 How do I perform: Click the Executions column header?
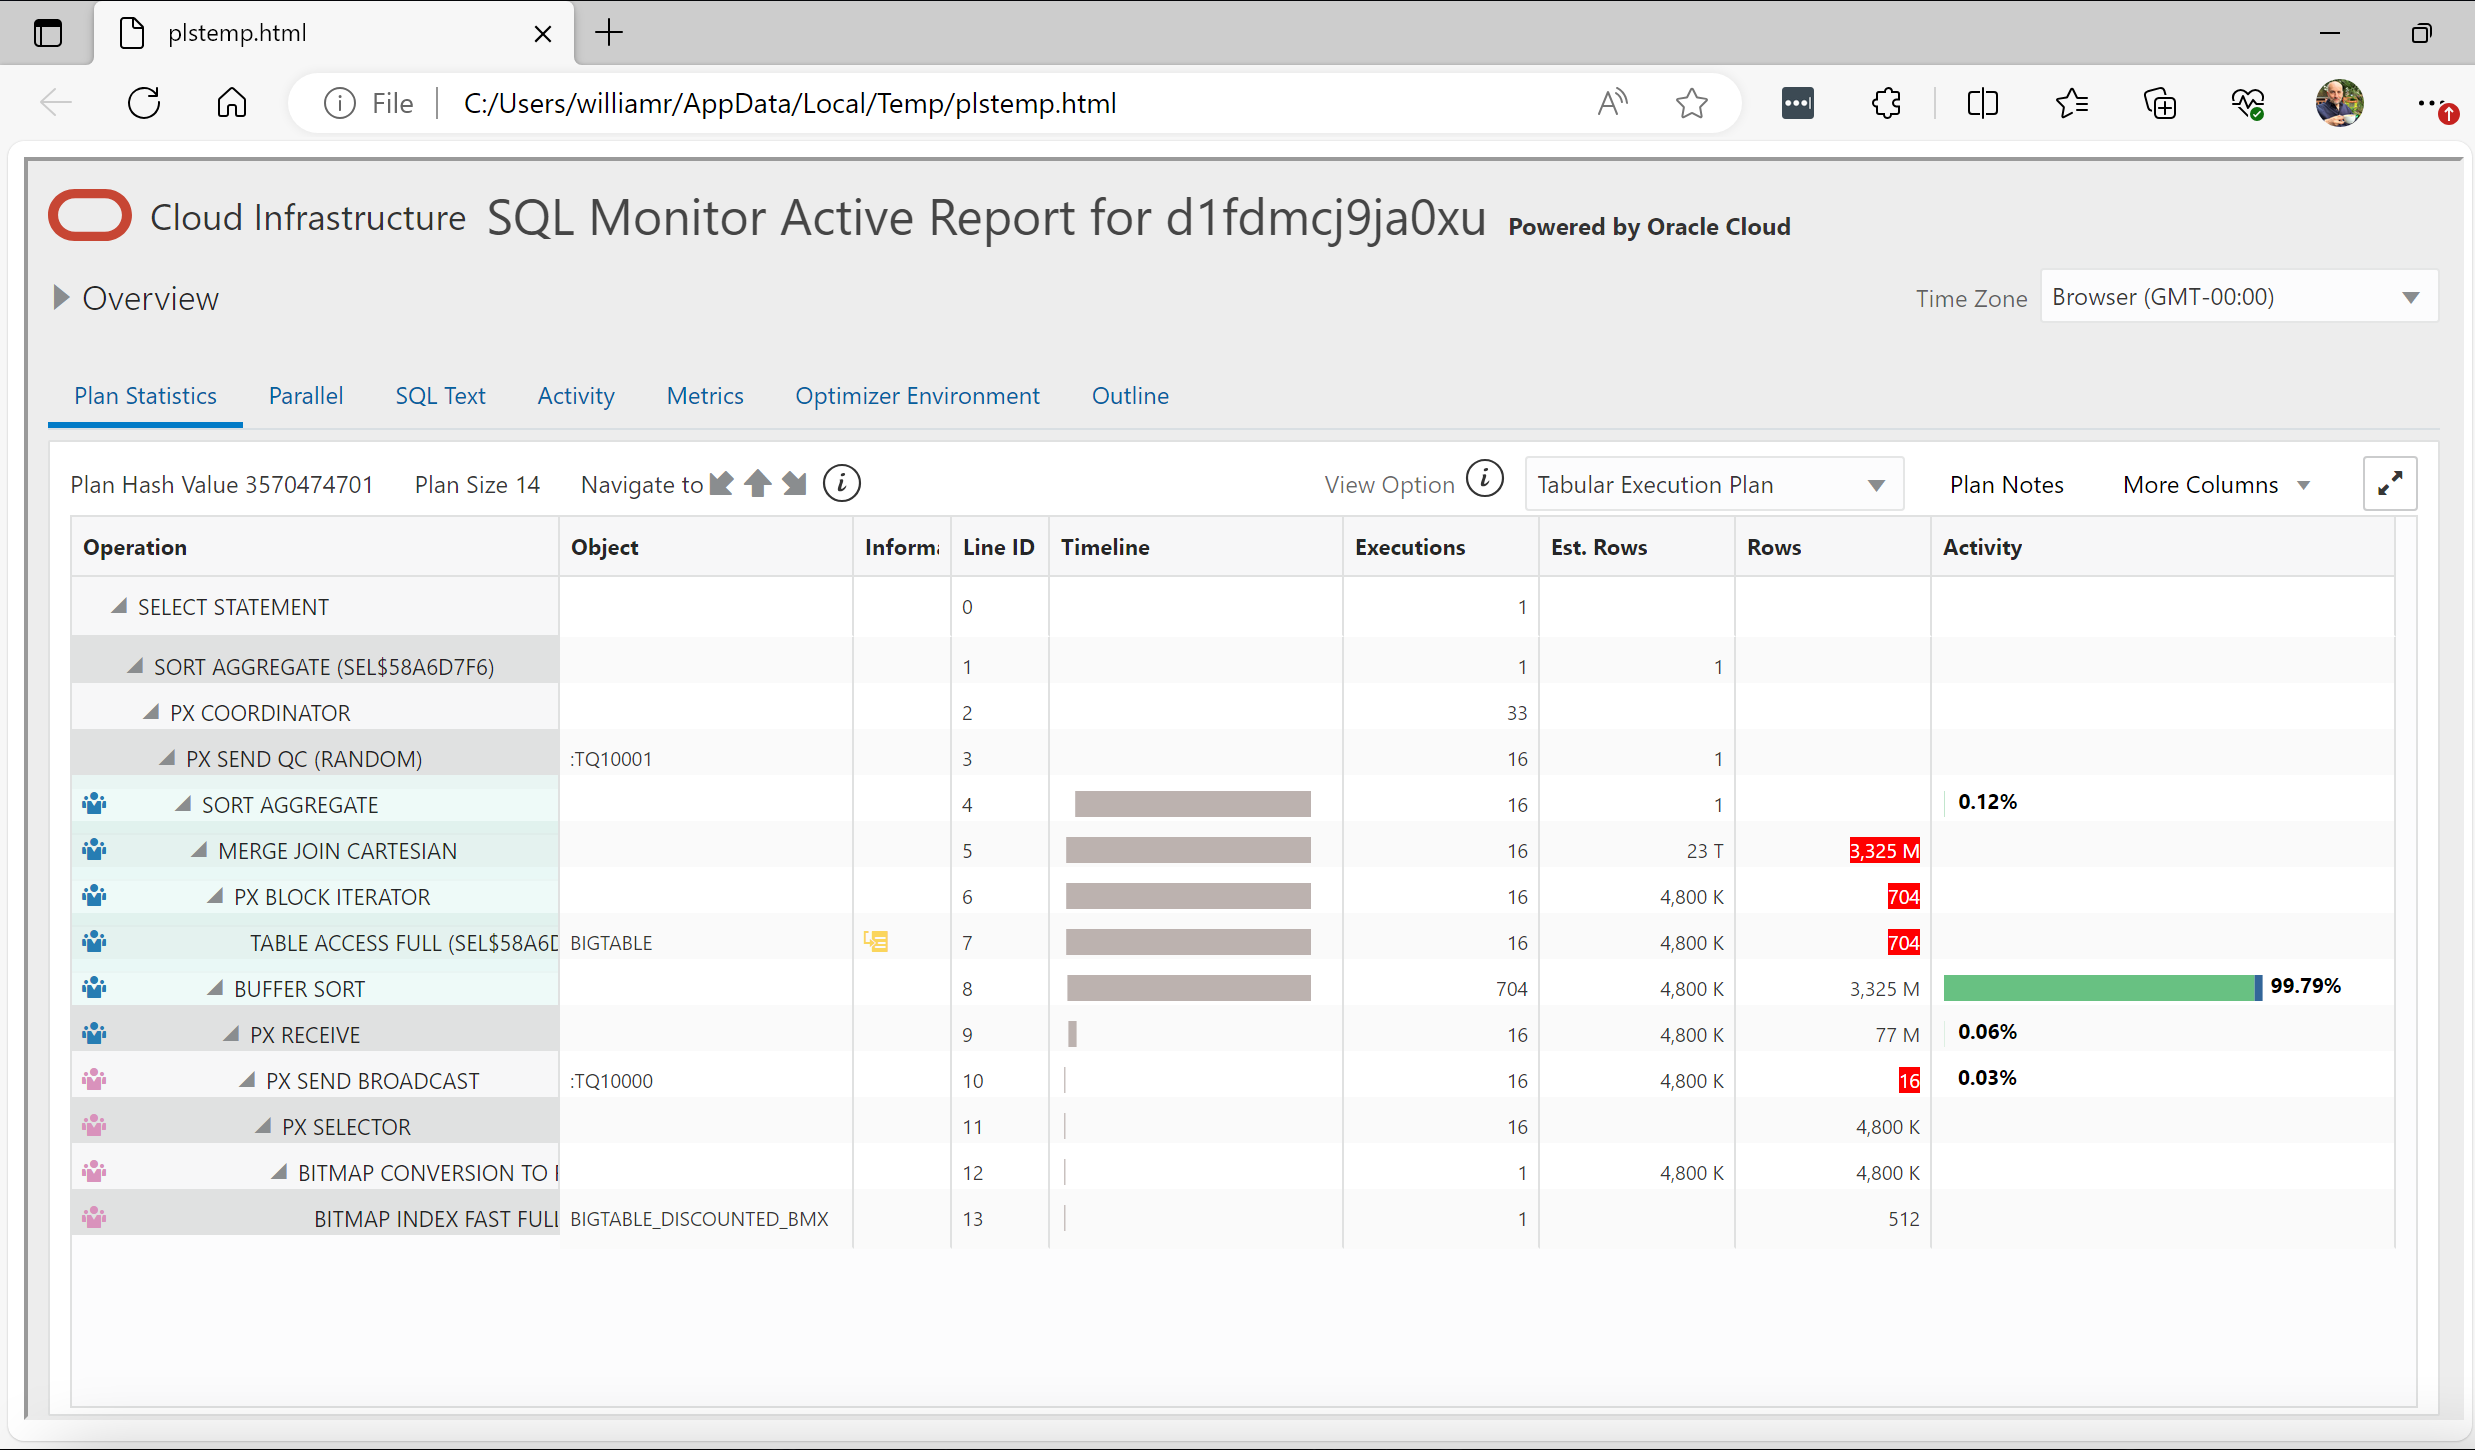click(1440, 547)
